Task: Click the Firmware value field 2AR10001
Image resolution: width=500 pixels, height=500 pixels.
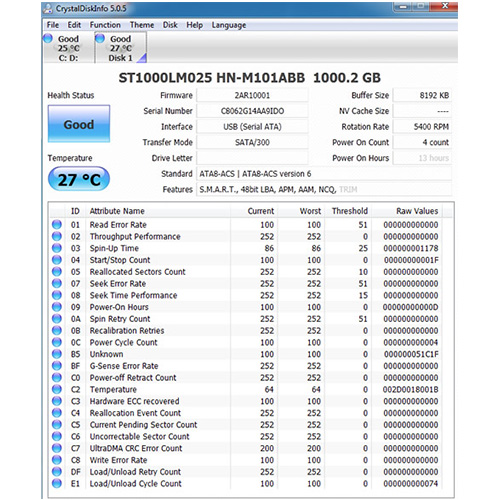Action: coord(252,95)
